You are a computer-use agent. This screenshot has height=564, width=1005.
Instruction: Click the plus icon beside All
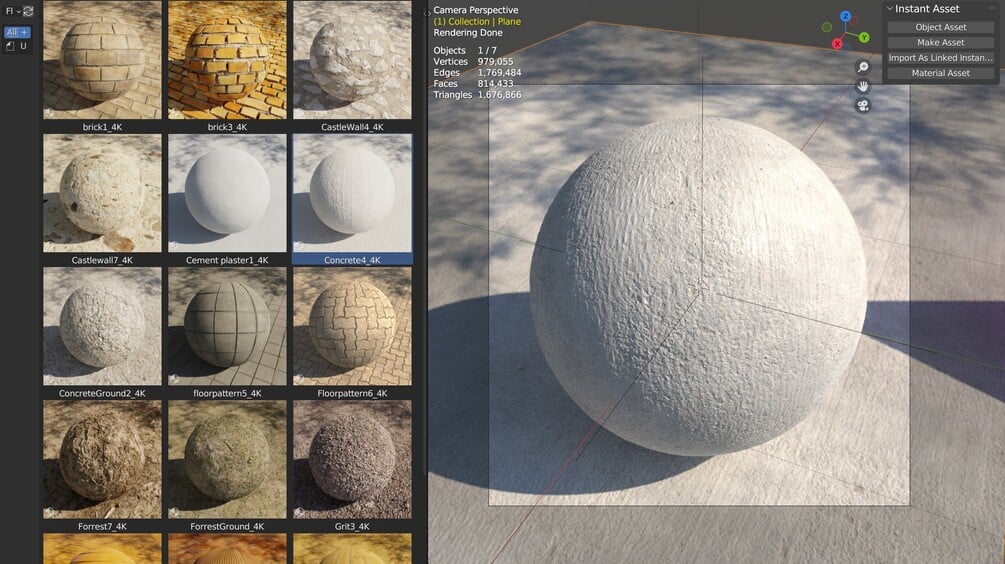click(x=24, y=32)
